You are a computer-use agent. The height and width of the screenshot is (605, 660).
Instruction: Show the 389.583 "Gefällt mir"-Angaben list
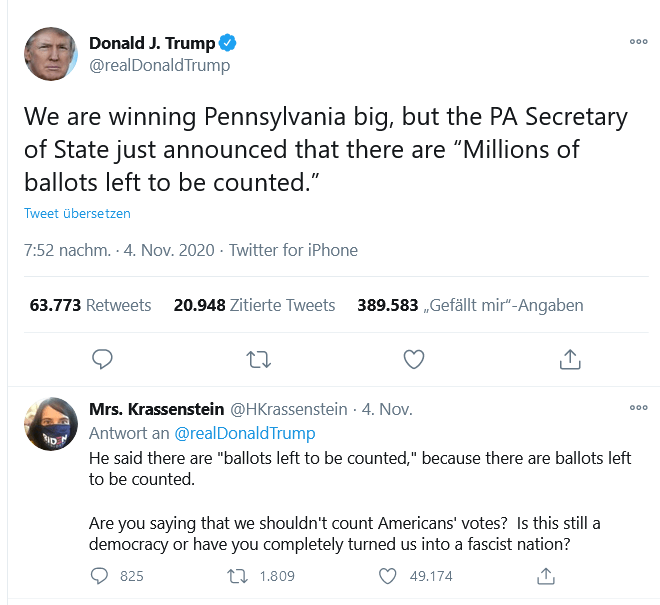click(x=470, y=305)
